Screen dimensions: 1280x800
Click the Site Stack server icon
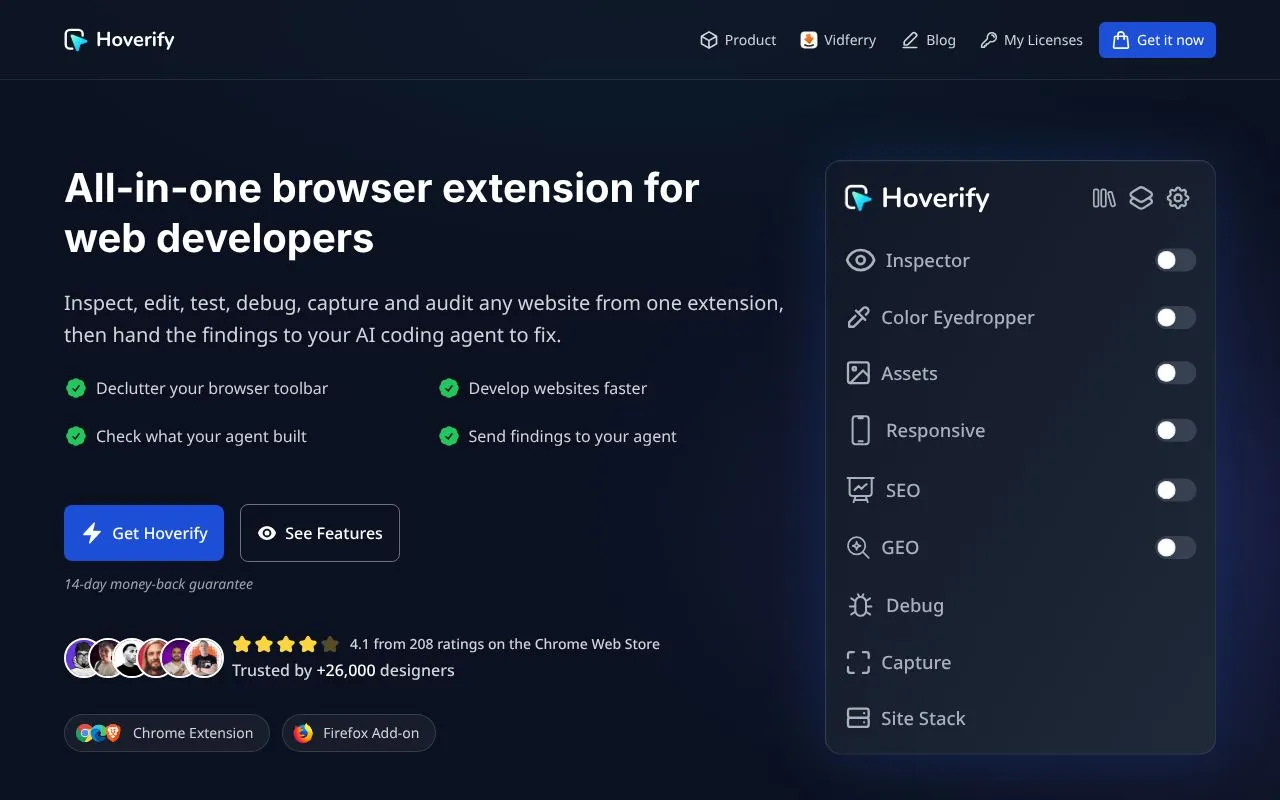click(858, 718)
